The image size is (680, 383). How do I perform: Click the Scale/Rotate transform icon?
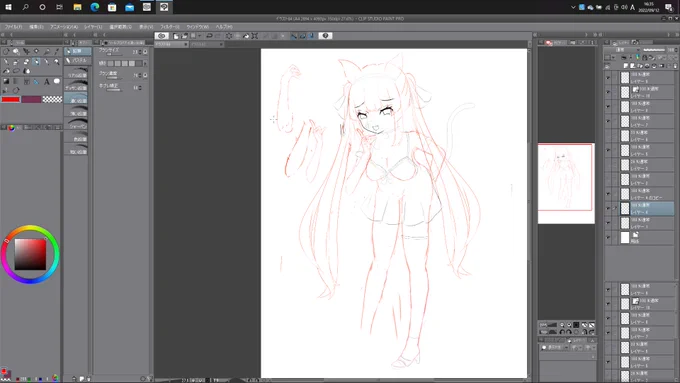pyautogui.click(x=255, y=36)
